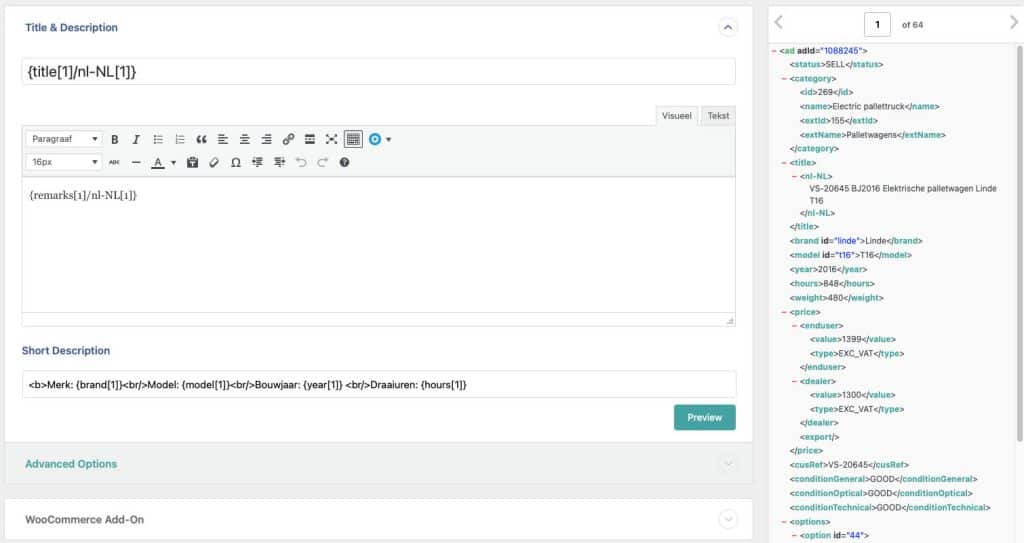
Task: Click the blue circular shortcode icon
Action: point(375,139)
